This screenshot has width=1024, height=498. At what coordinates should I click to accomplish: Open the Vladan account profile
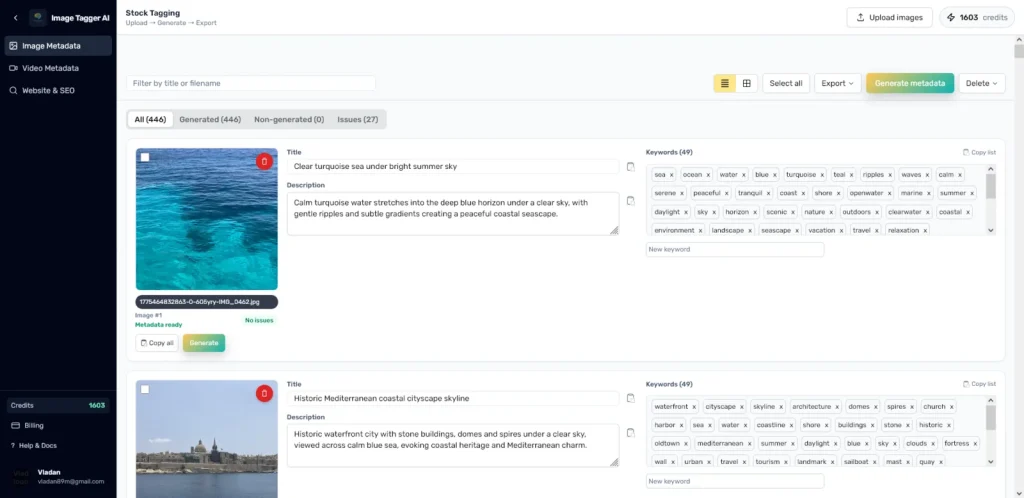[x=58, y=476]
